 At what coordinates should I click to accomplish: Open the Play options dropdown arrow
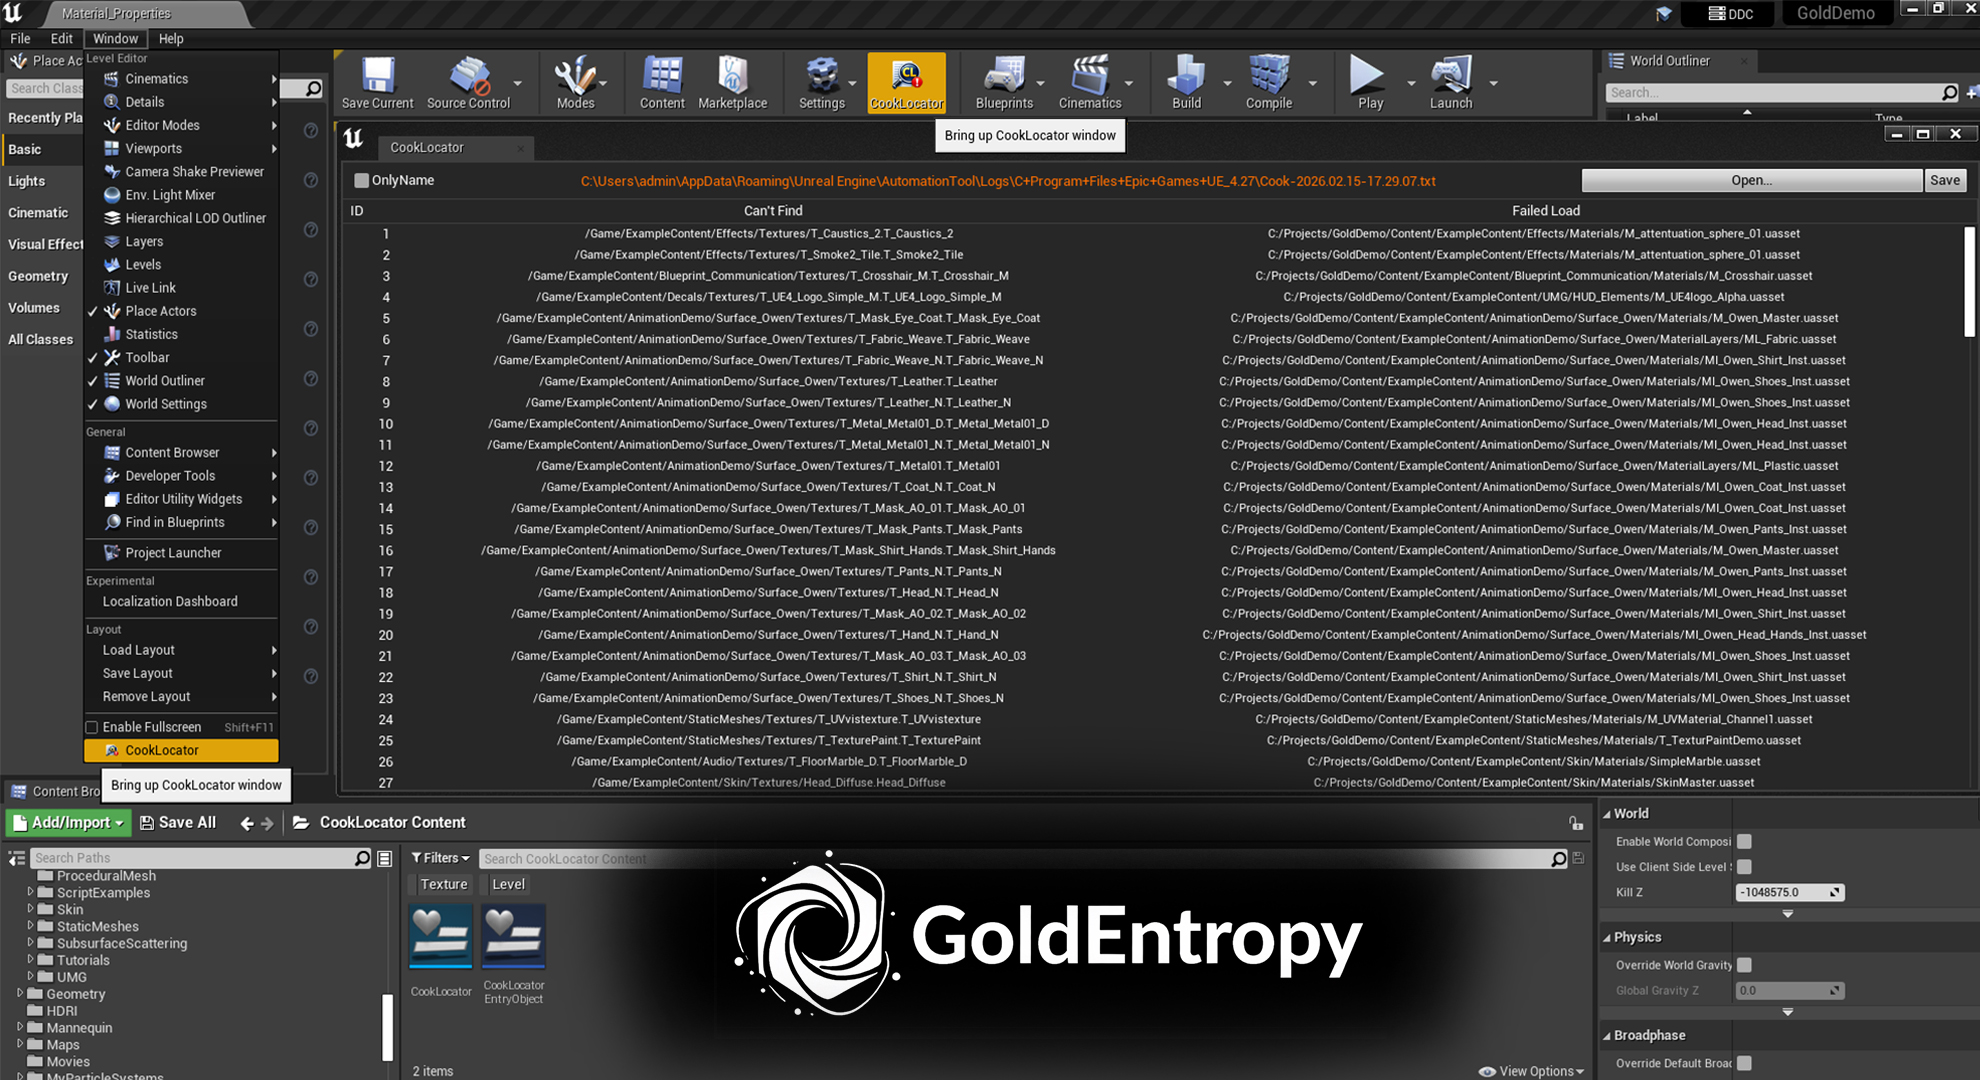point(1410,83)
